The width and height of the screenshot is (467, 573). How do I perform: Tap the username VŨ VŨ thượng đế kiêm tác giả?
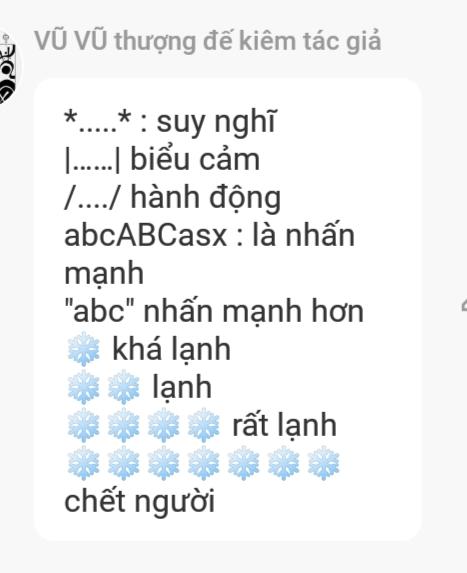(208, 41)
